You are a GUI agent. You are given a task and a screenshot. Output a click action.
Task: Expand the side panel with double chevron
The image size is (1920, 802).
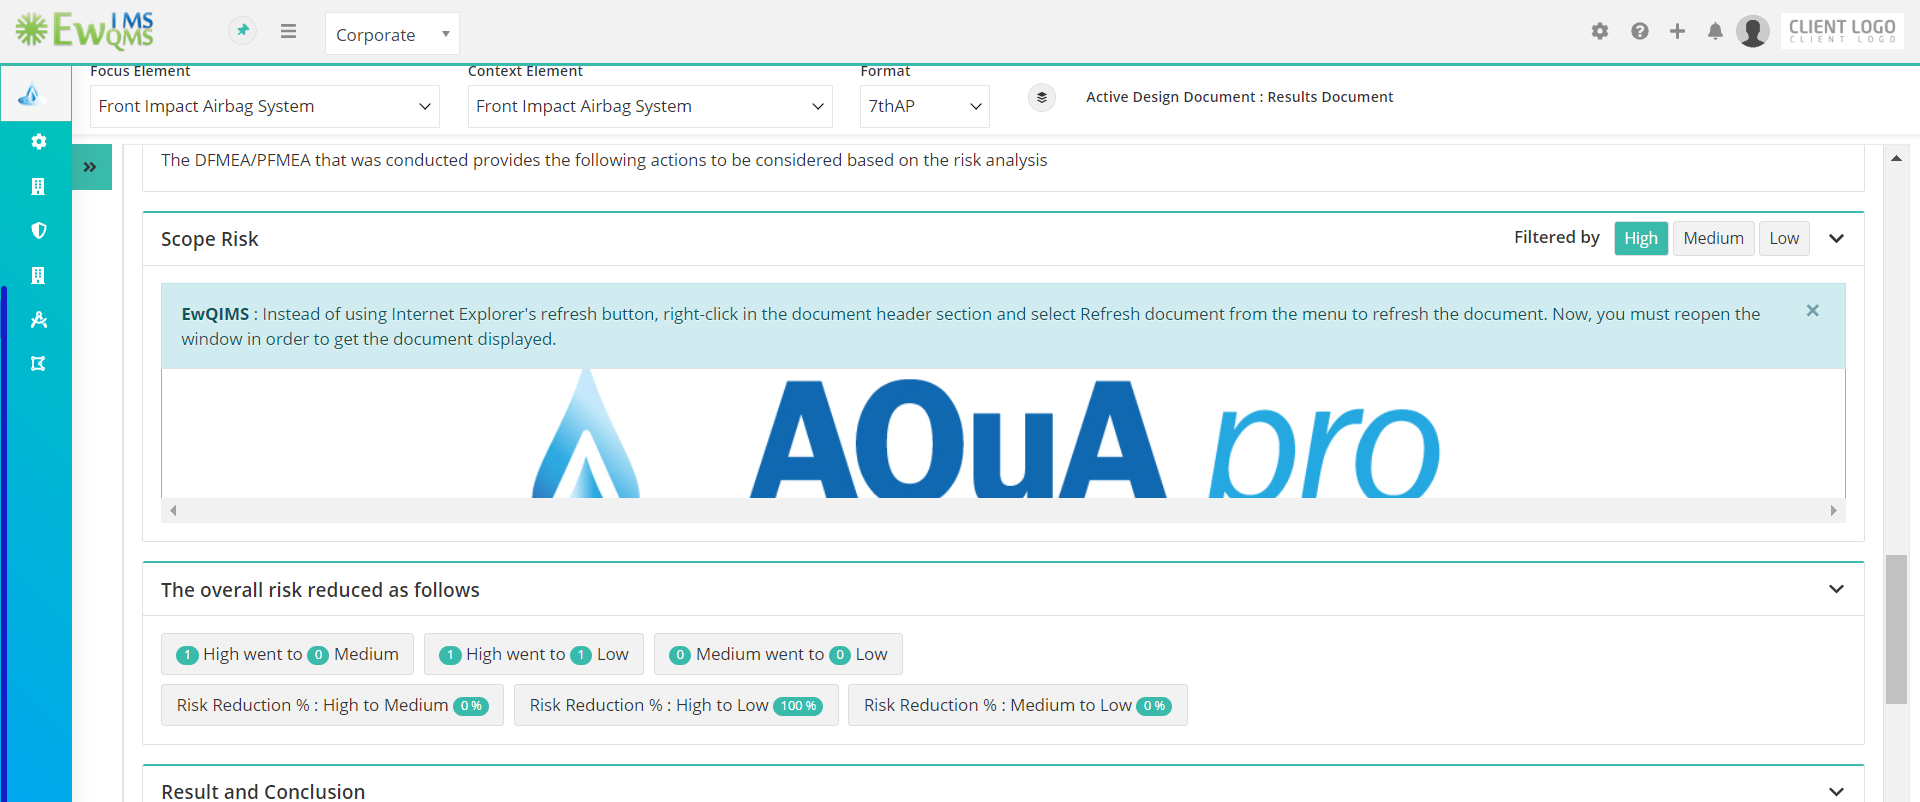[90, 167]
